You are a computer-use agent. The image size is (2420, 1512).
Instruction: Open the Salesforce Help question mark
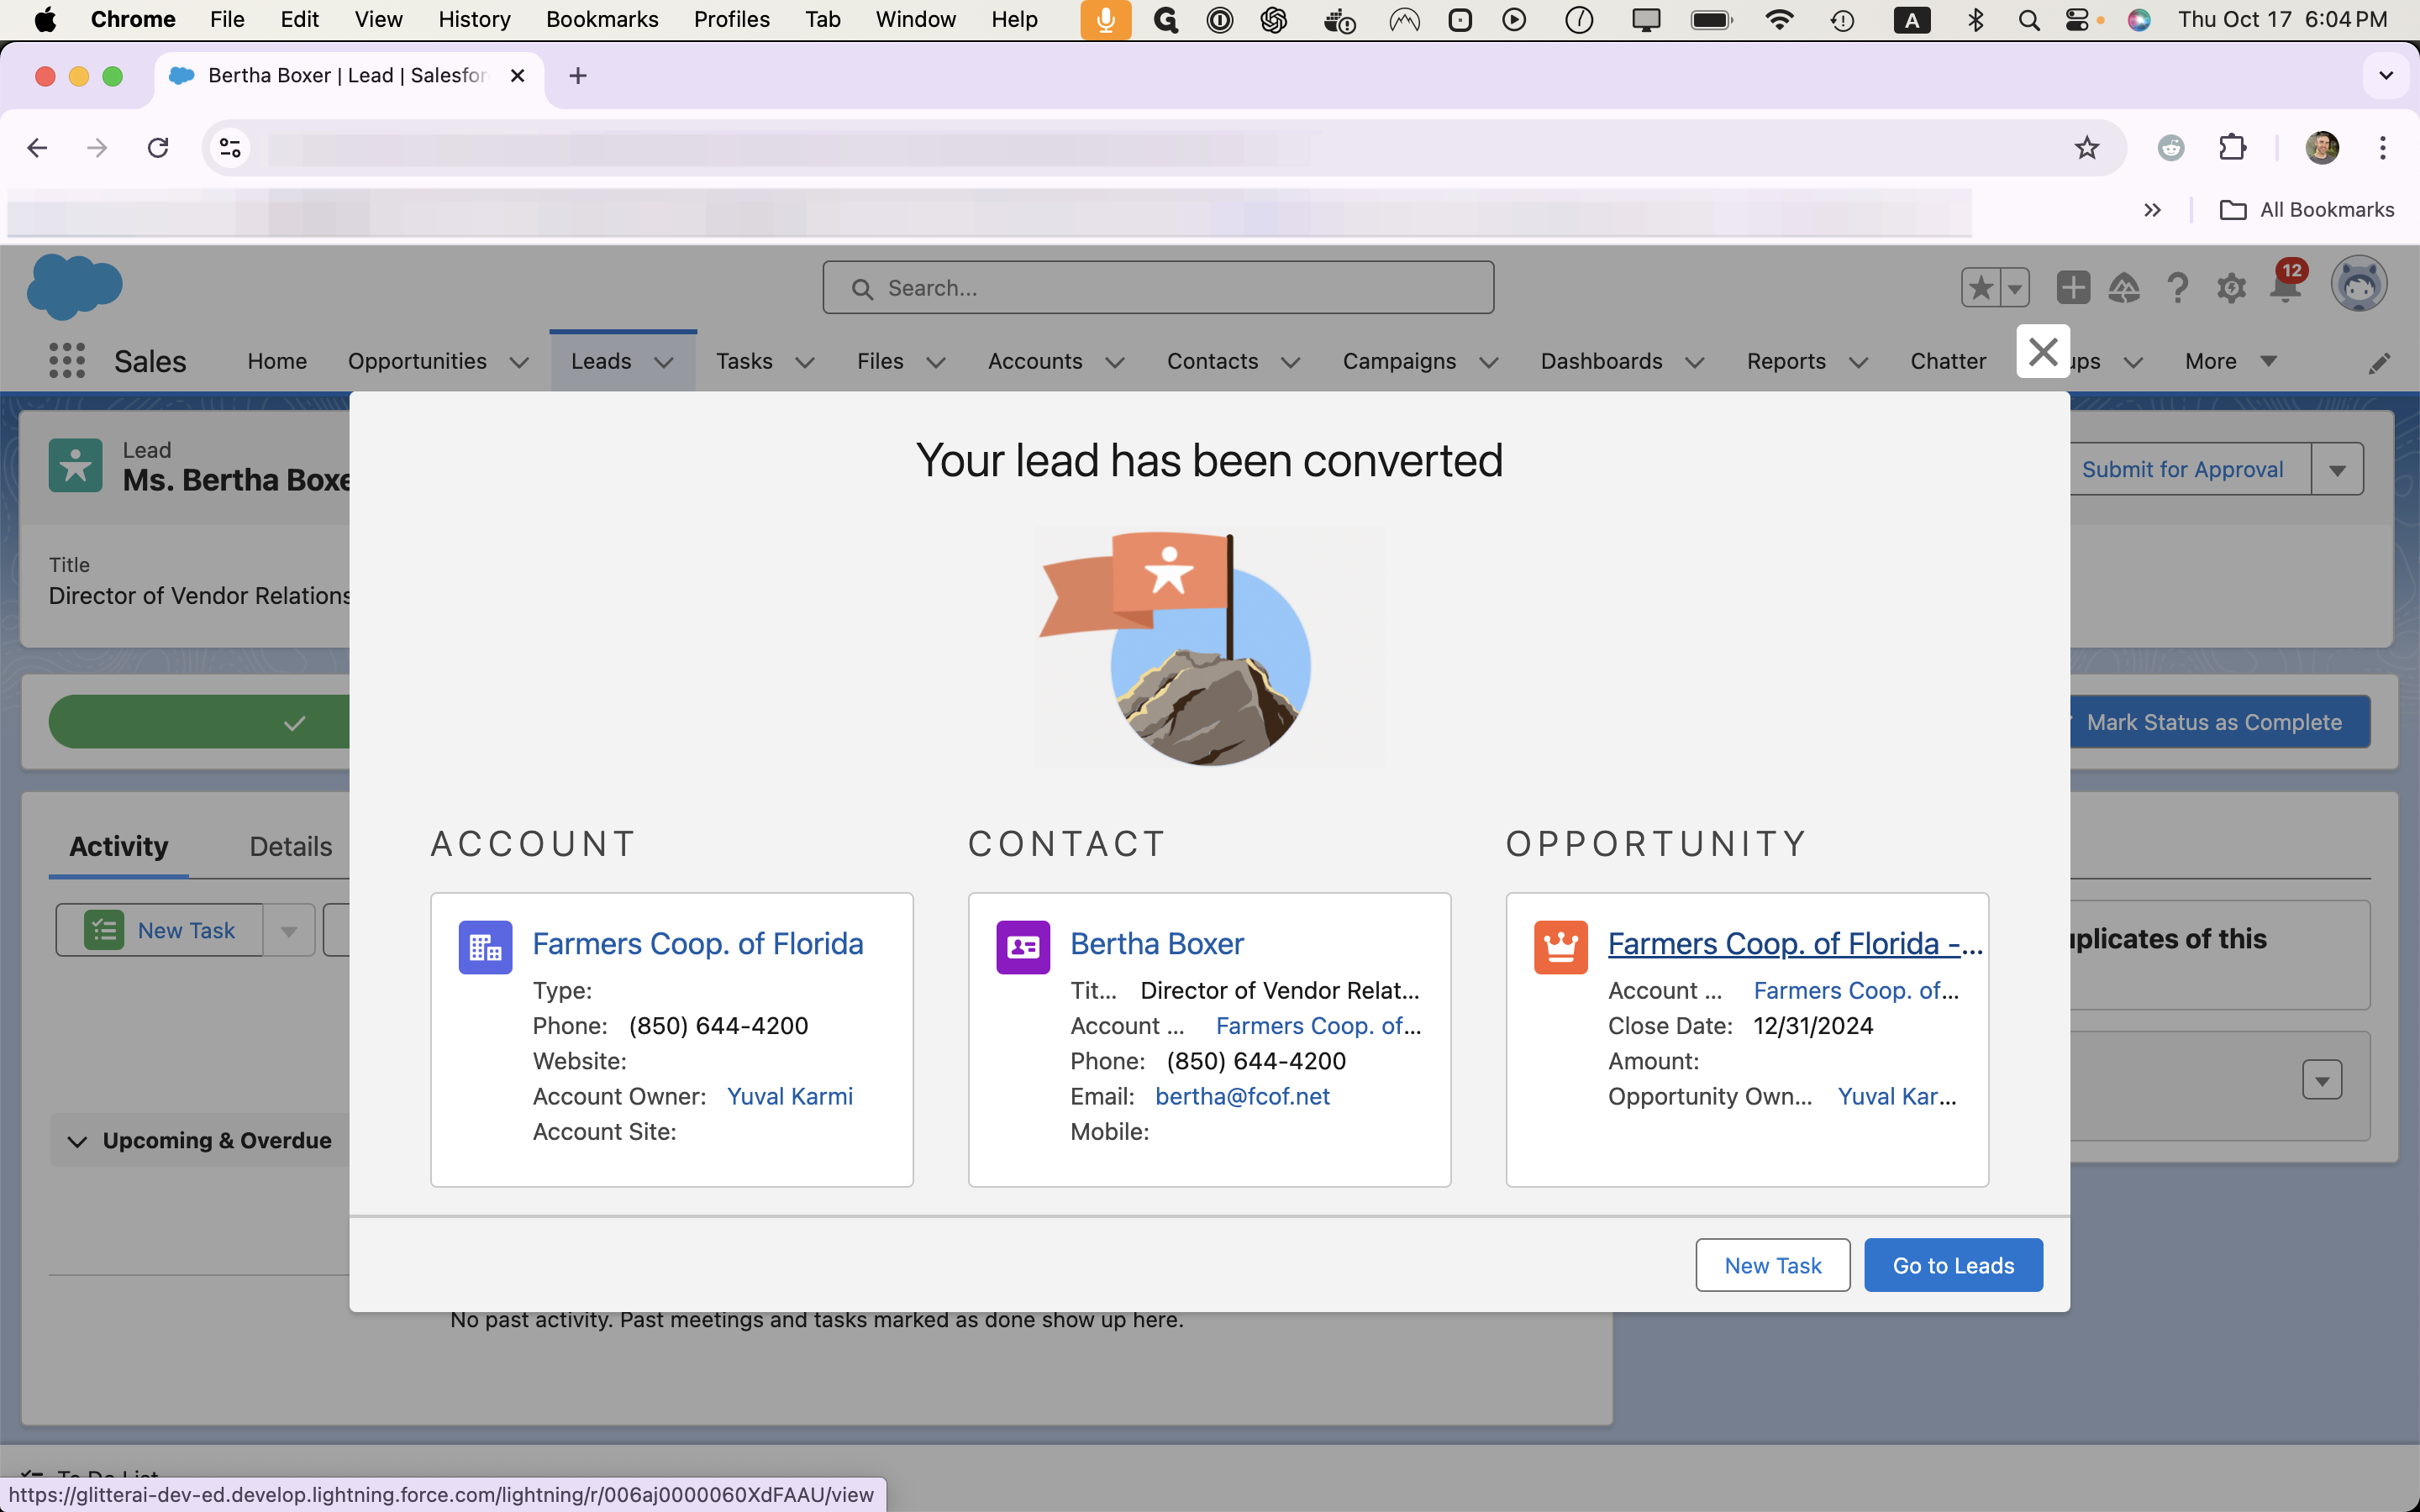(2178, 288)
